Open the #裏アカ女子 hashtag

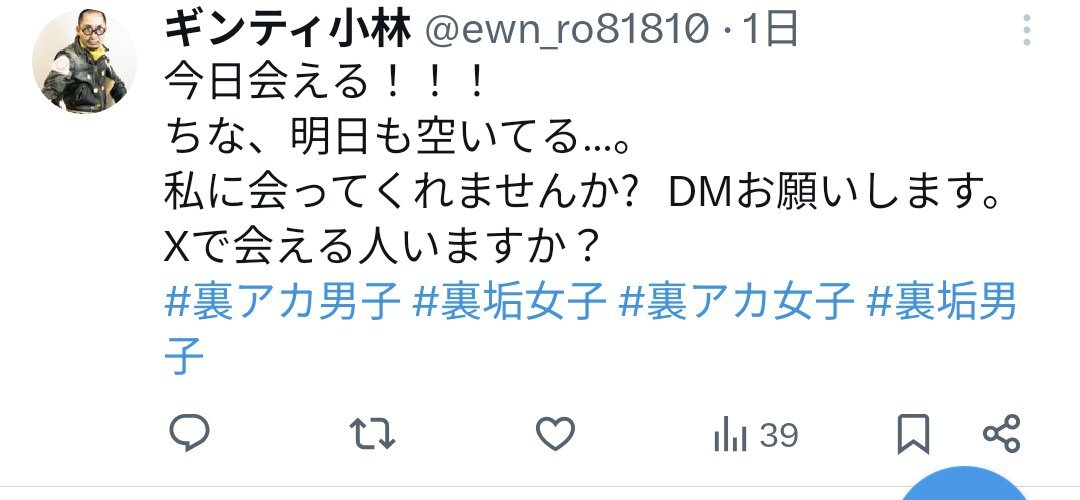point(737,303)
